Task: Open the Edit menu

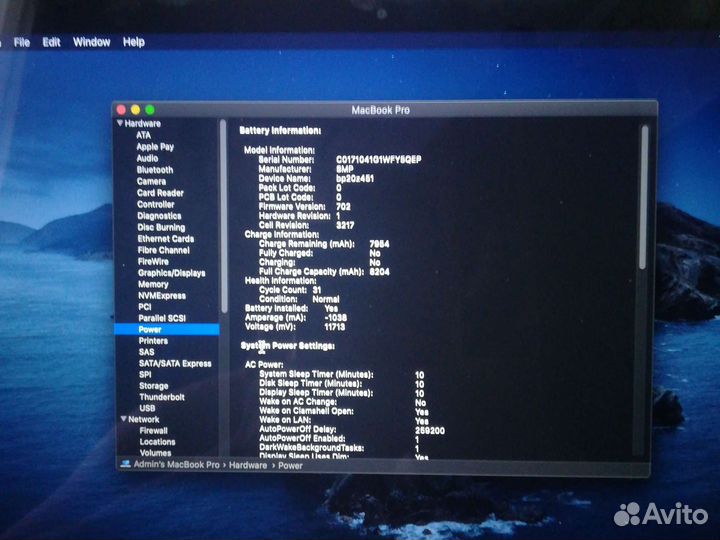Action: (51, 42)
